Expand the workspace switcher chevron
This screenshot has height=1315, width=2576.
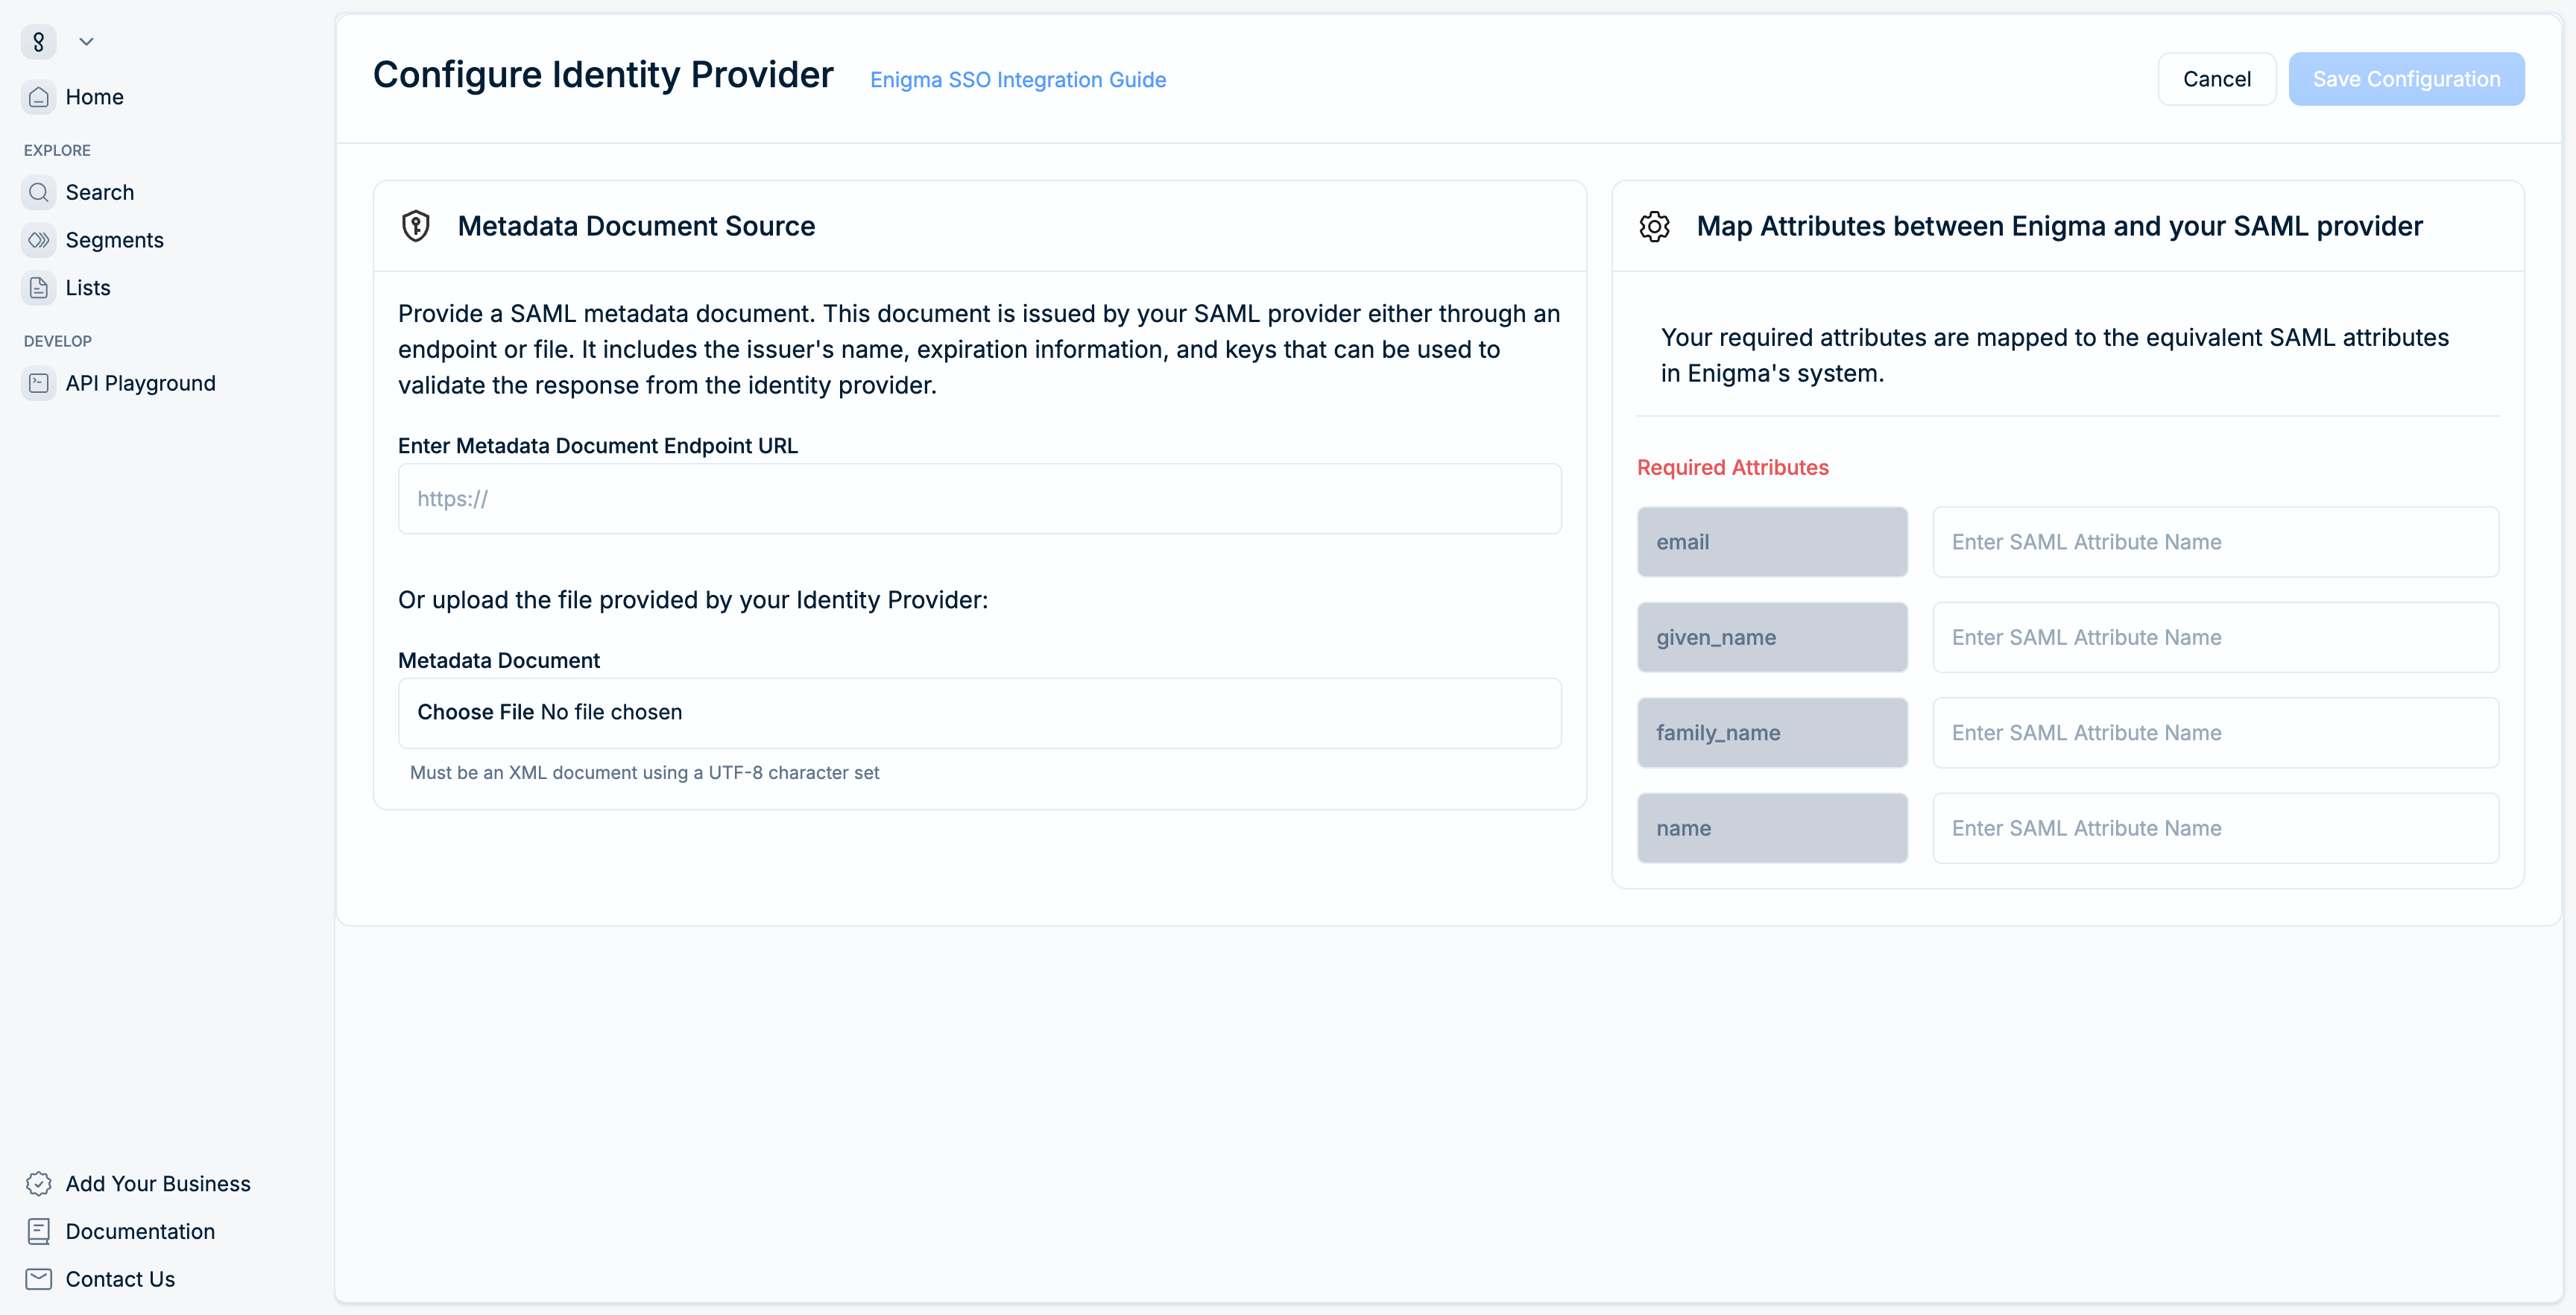[x=86, y=41]
